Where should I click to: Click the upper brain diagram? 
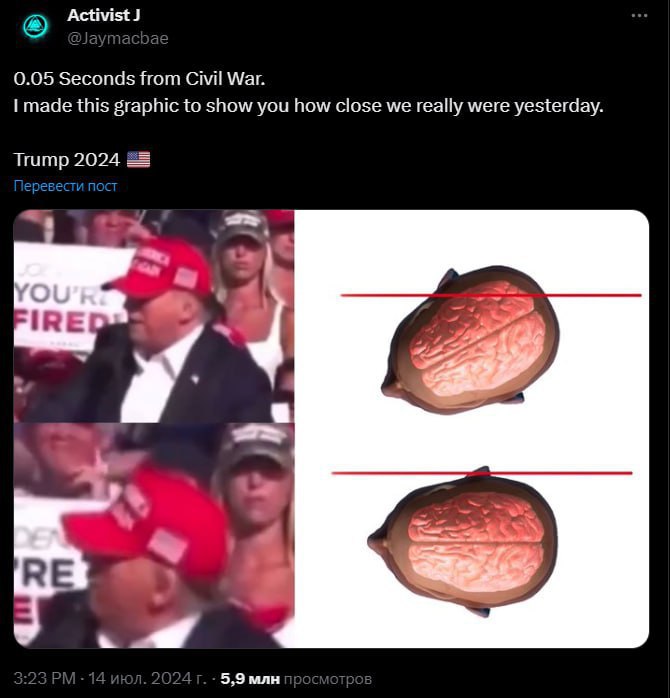pos(471,340)
